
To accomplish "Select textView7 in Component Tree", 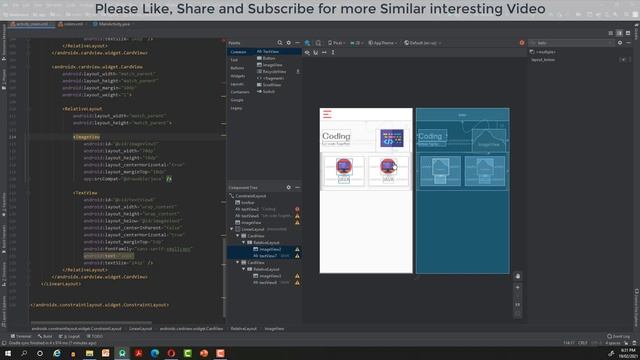I will [269, 256].
